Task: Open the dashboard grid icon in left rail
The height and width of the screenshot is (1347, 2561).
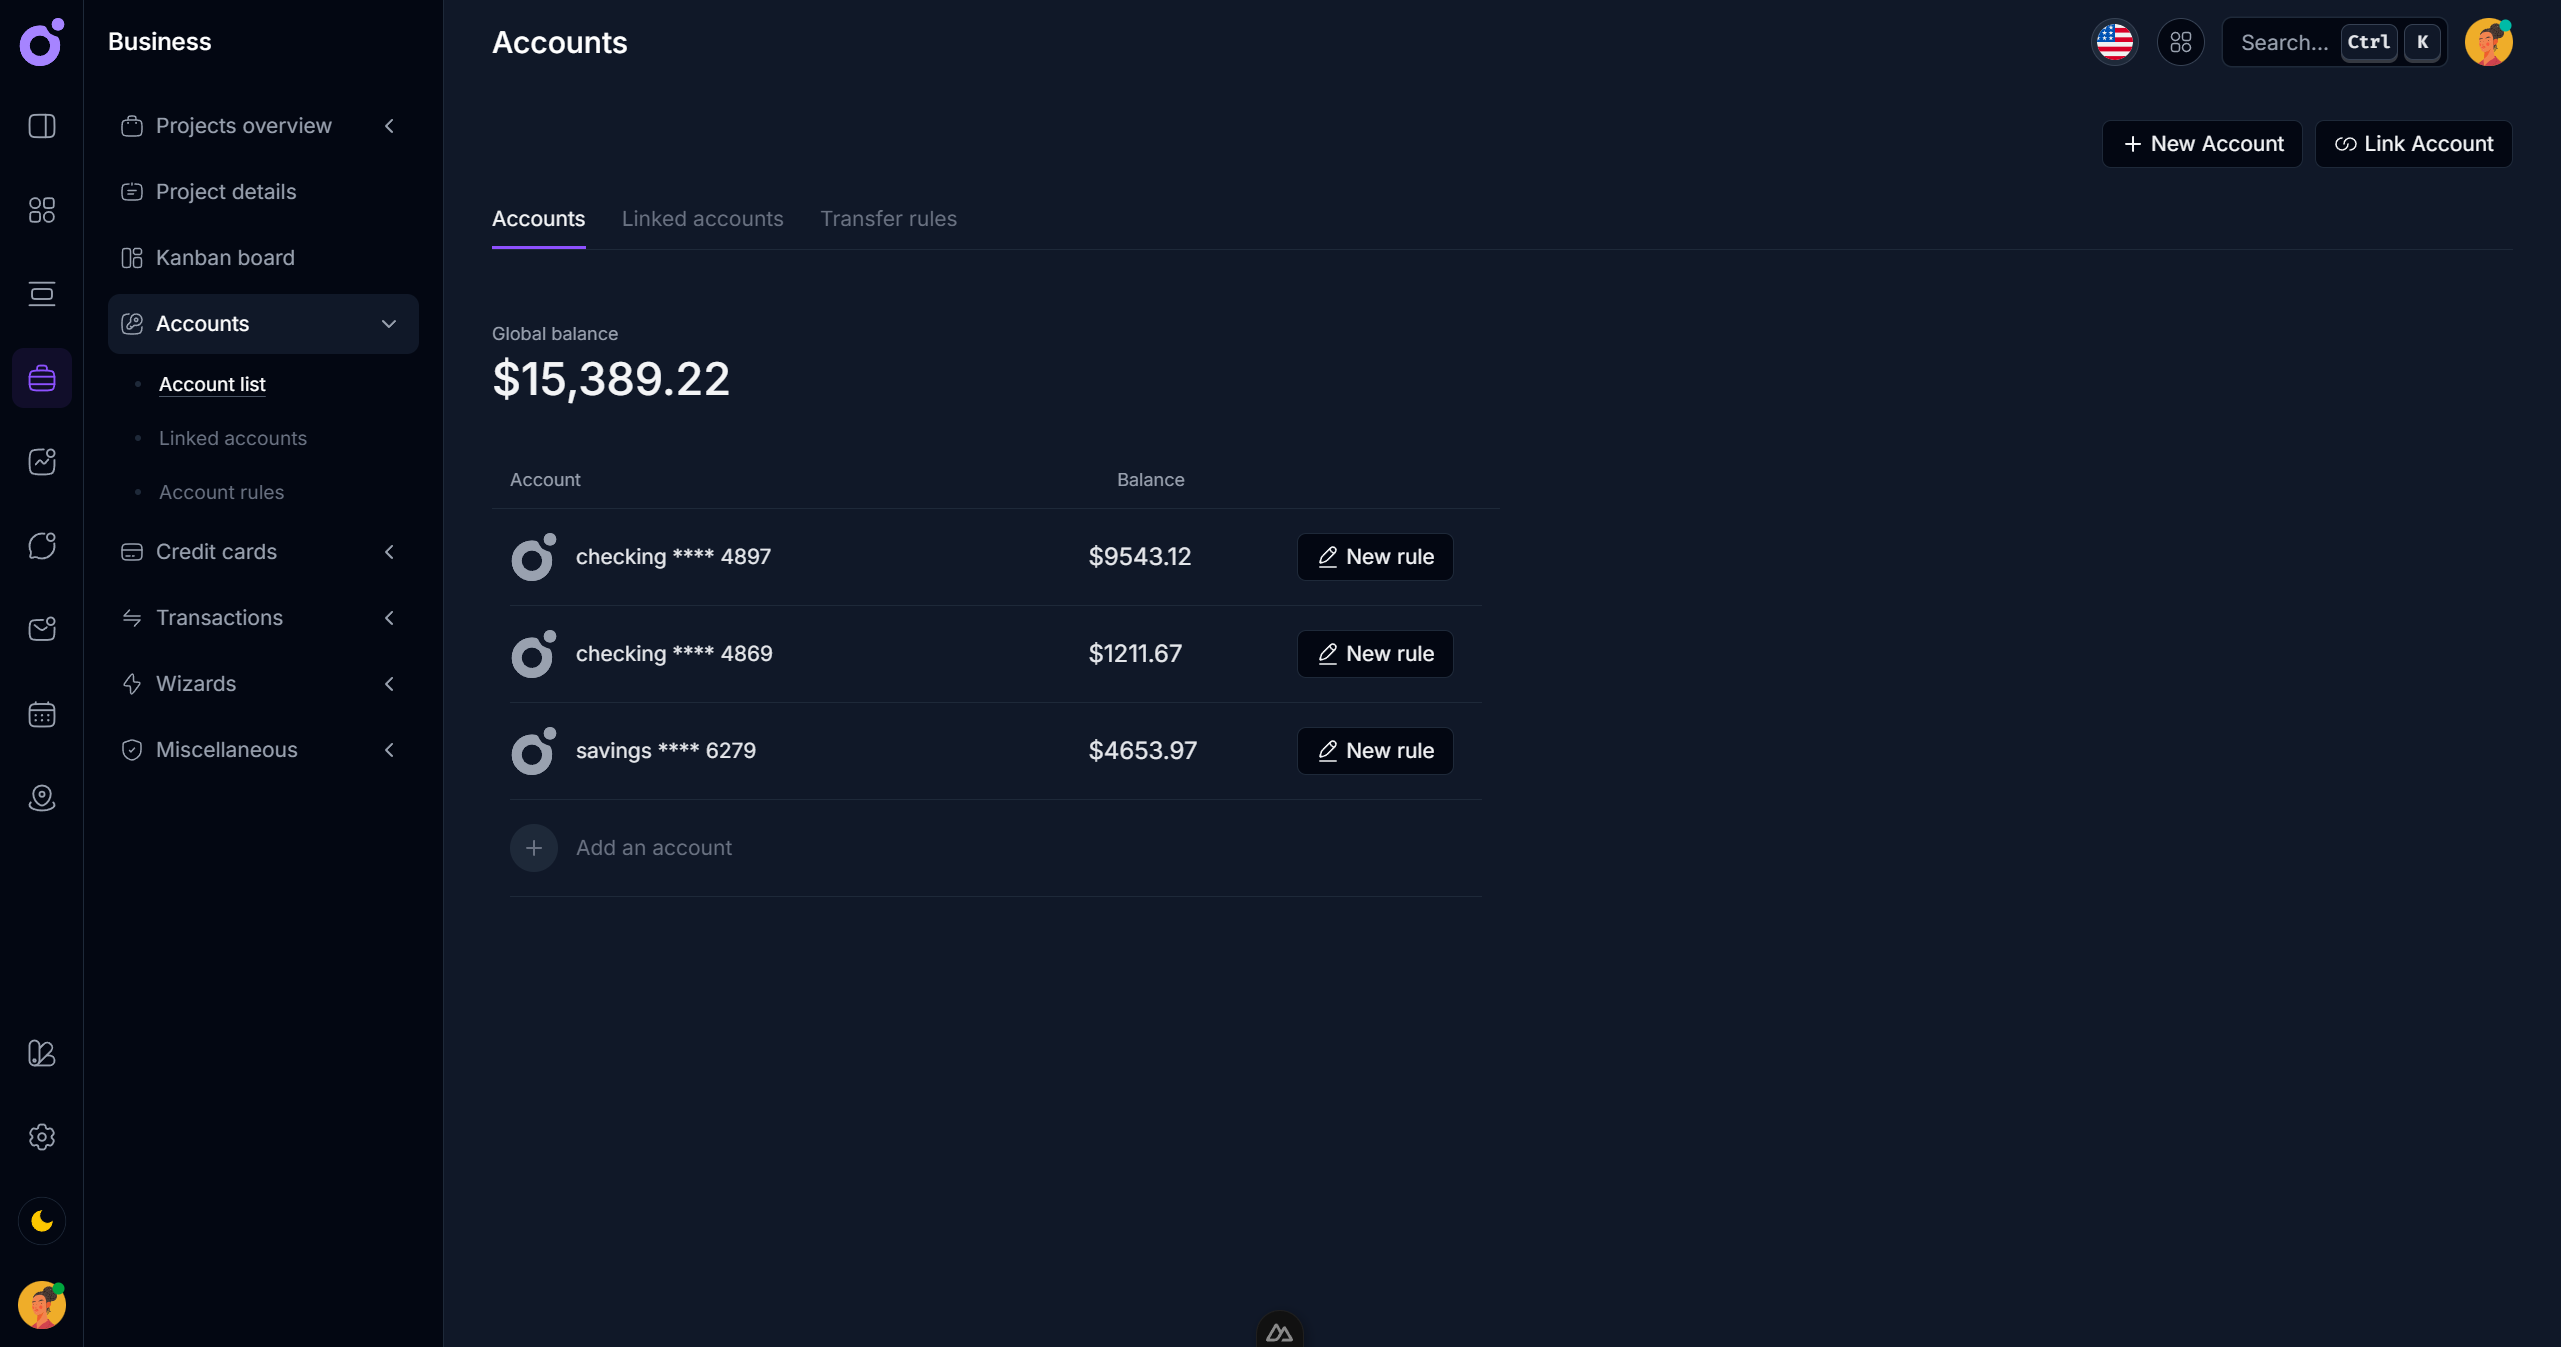Action: click(42, 210)
